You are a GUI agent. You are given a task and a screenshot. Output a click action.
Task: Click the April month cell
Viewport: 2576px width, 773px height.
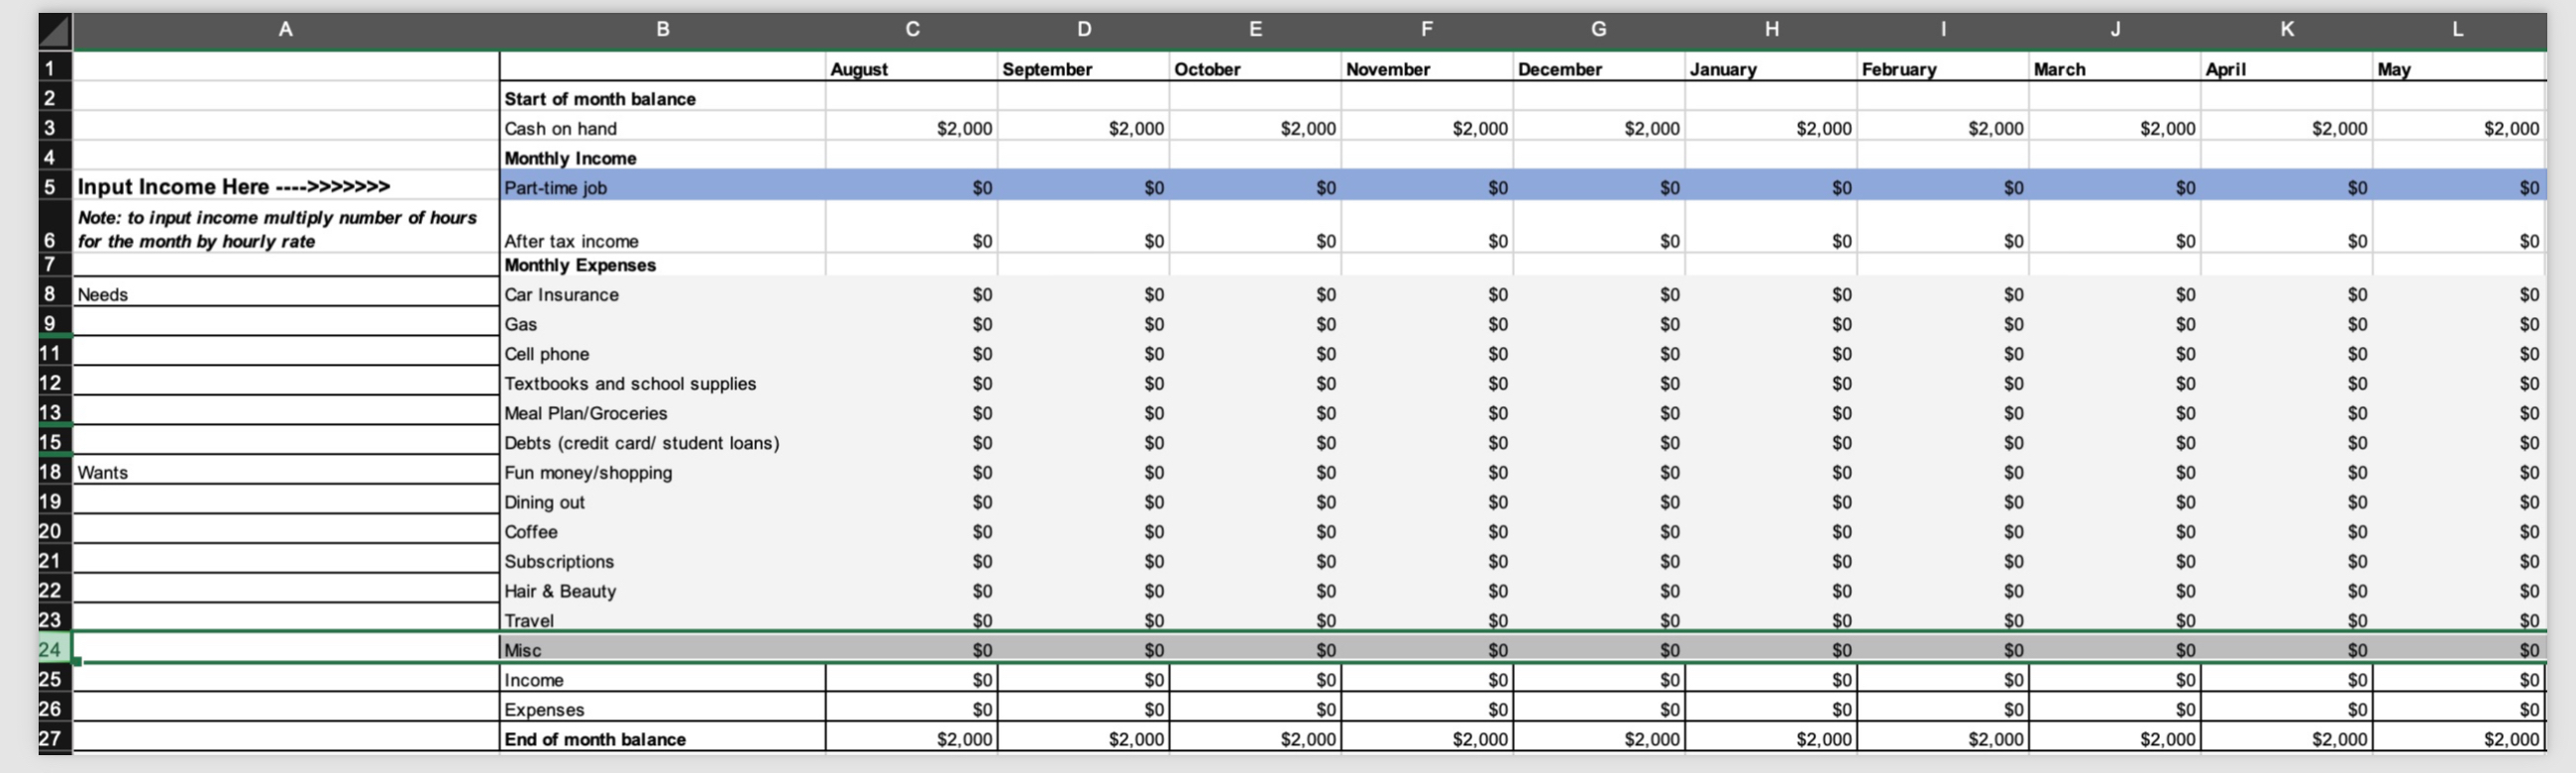(2287, 68)
